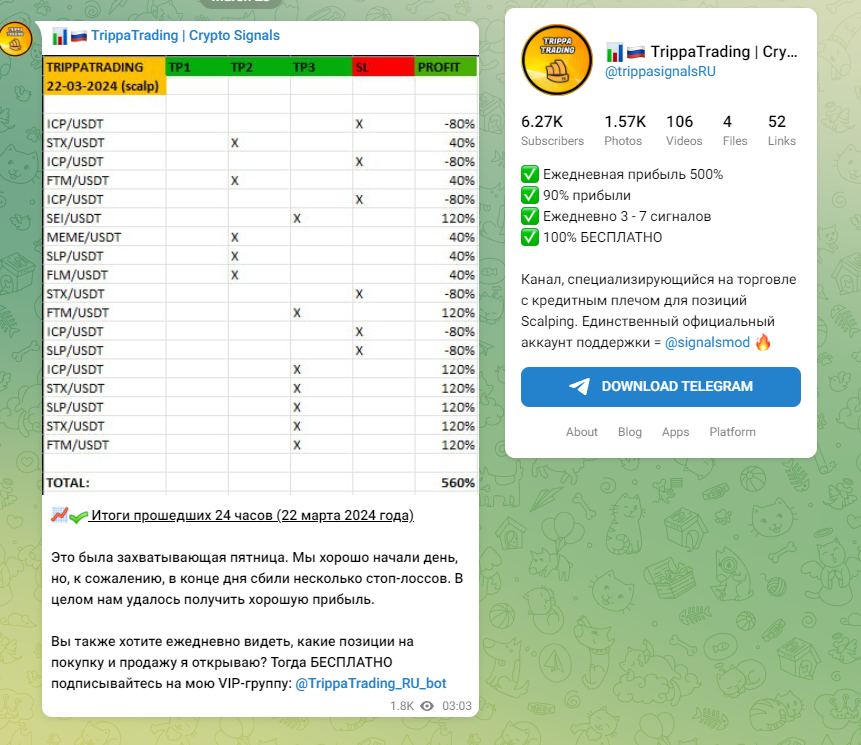Select the 6.27K Subscribers counter
The image size is (861, 745).
pos(552,131)
